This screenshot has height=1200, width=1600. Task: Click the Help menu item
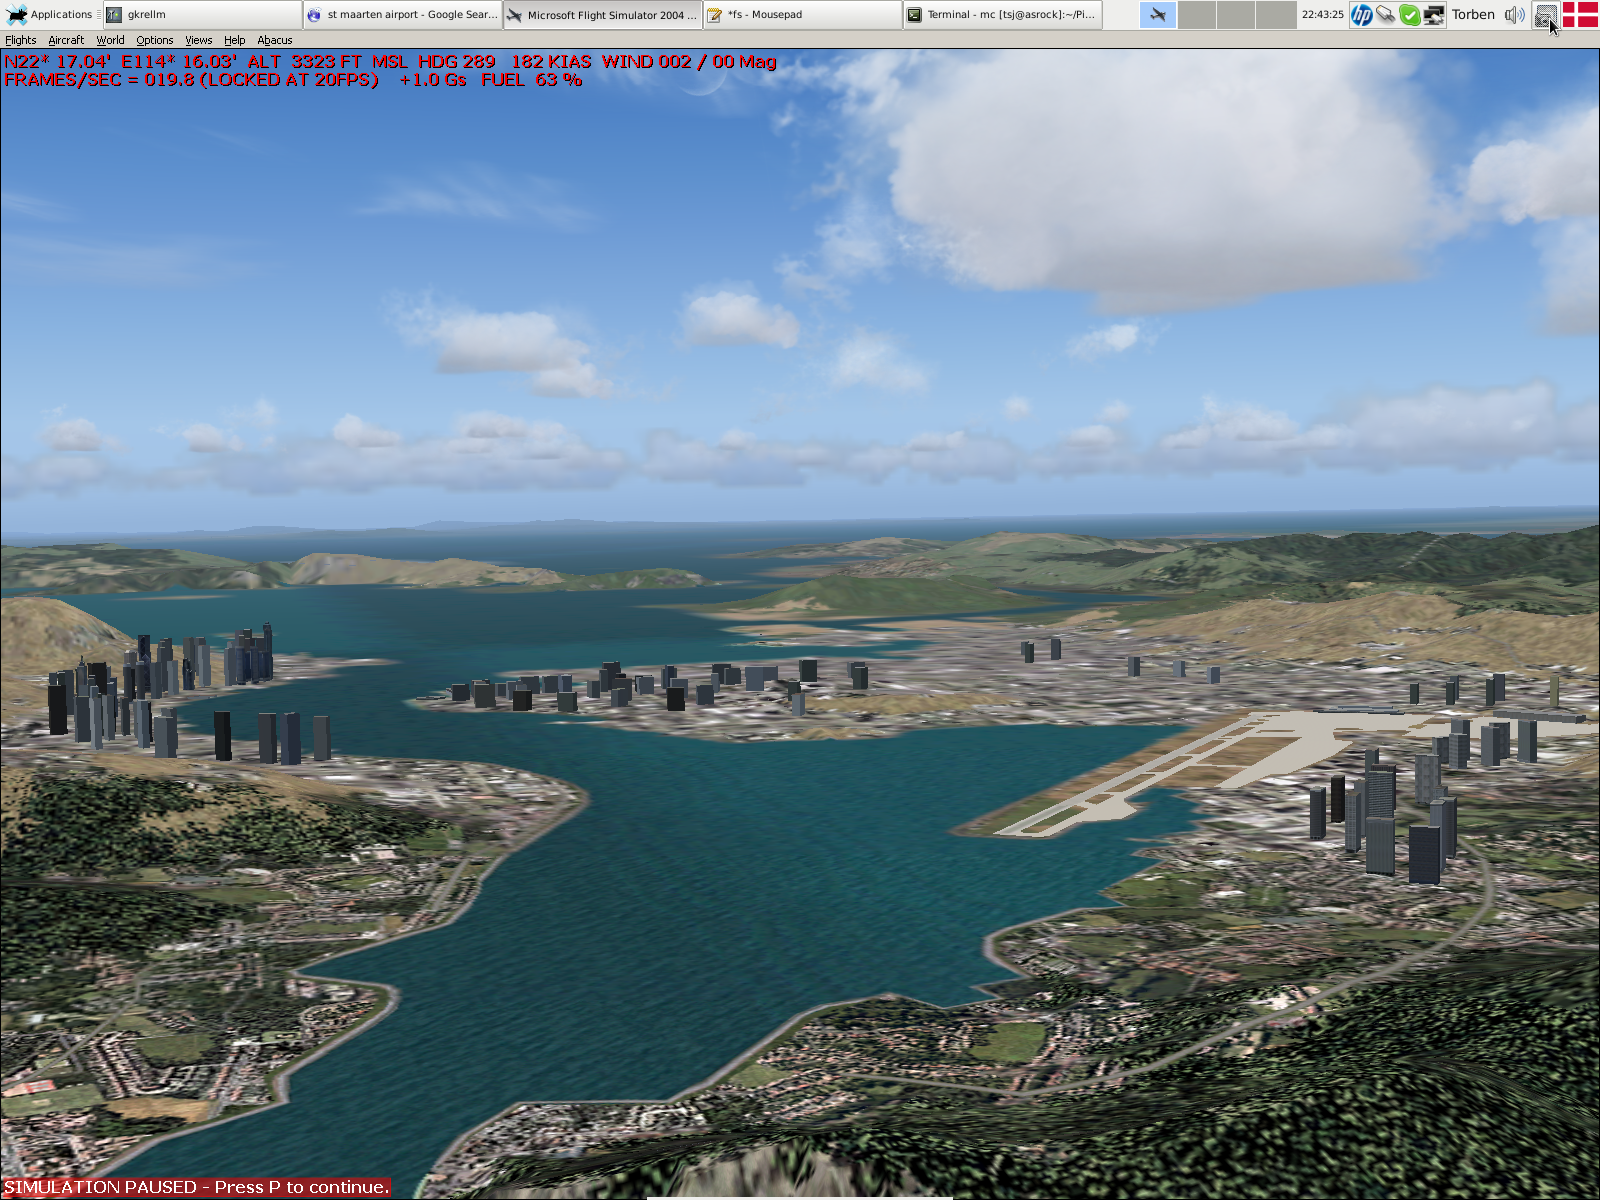pos(234,40)
